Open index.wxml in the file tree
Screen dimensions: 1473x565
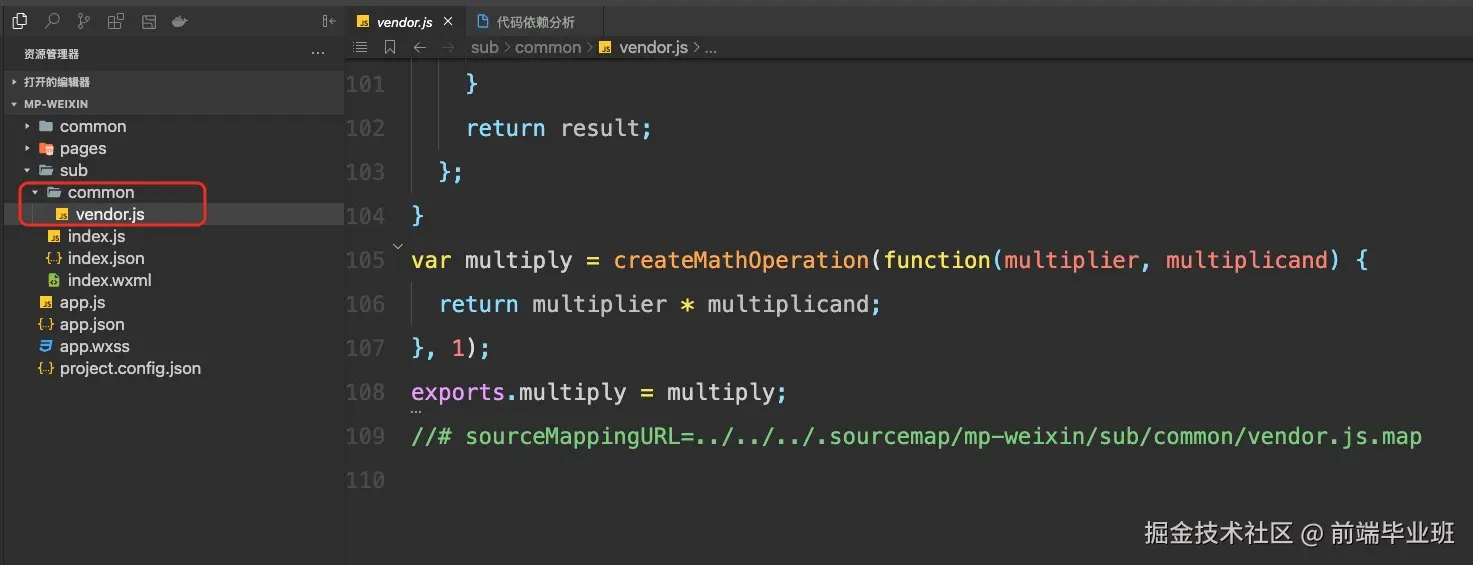point(172,280)
